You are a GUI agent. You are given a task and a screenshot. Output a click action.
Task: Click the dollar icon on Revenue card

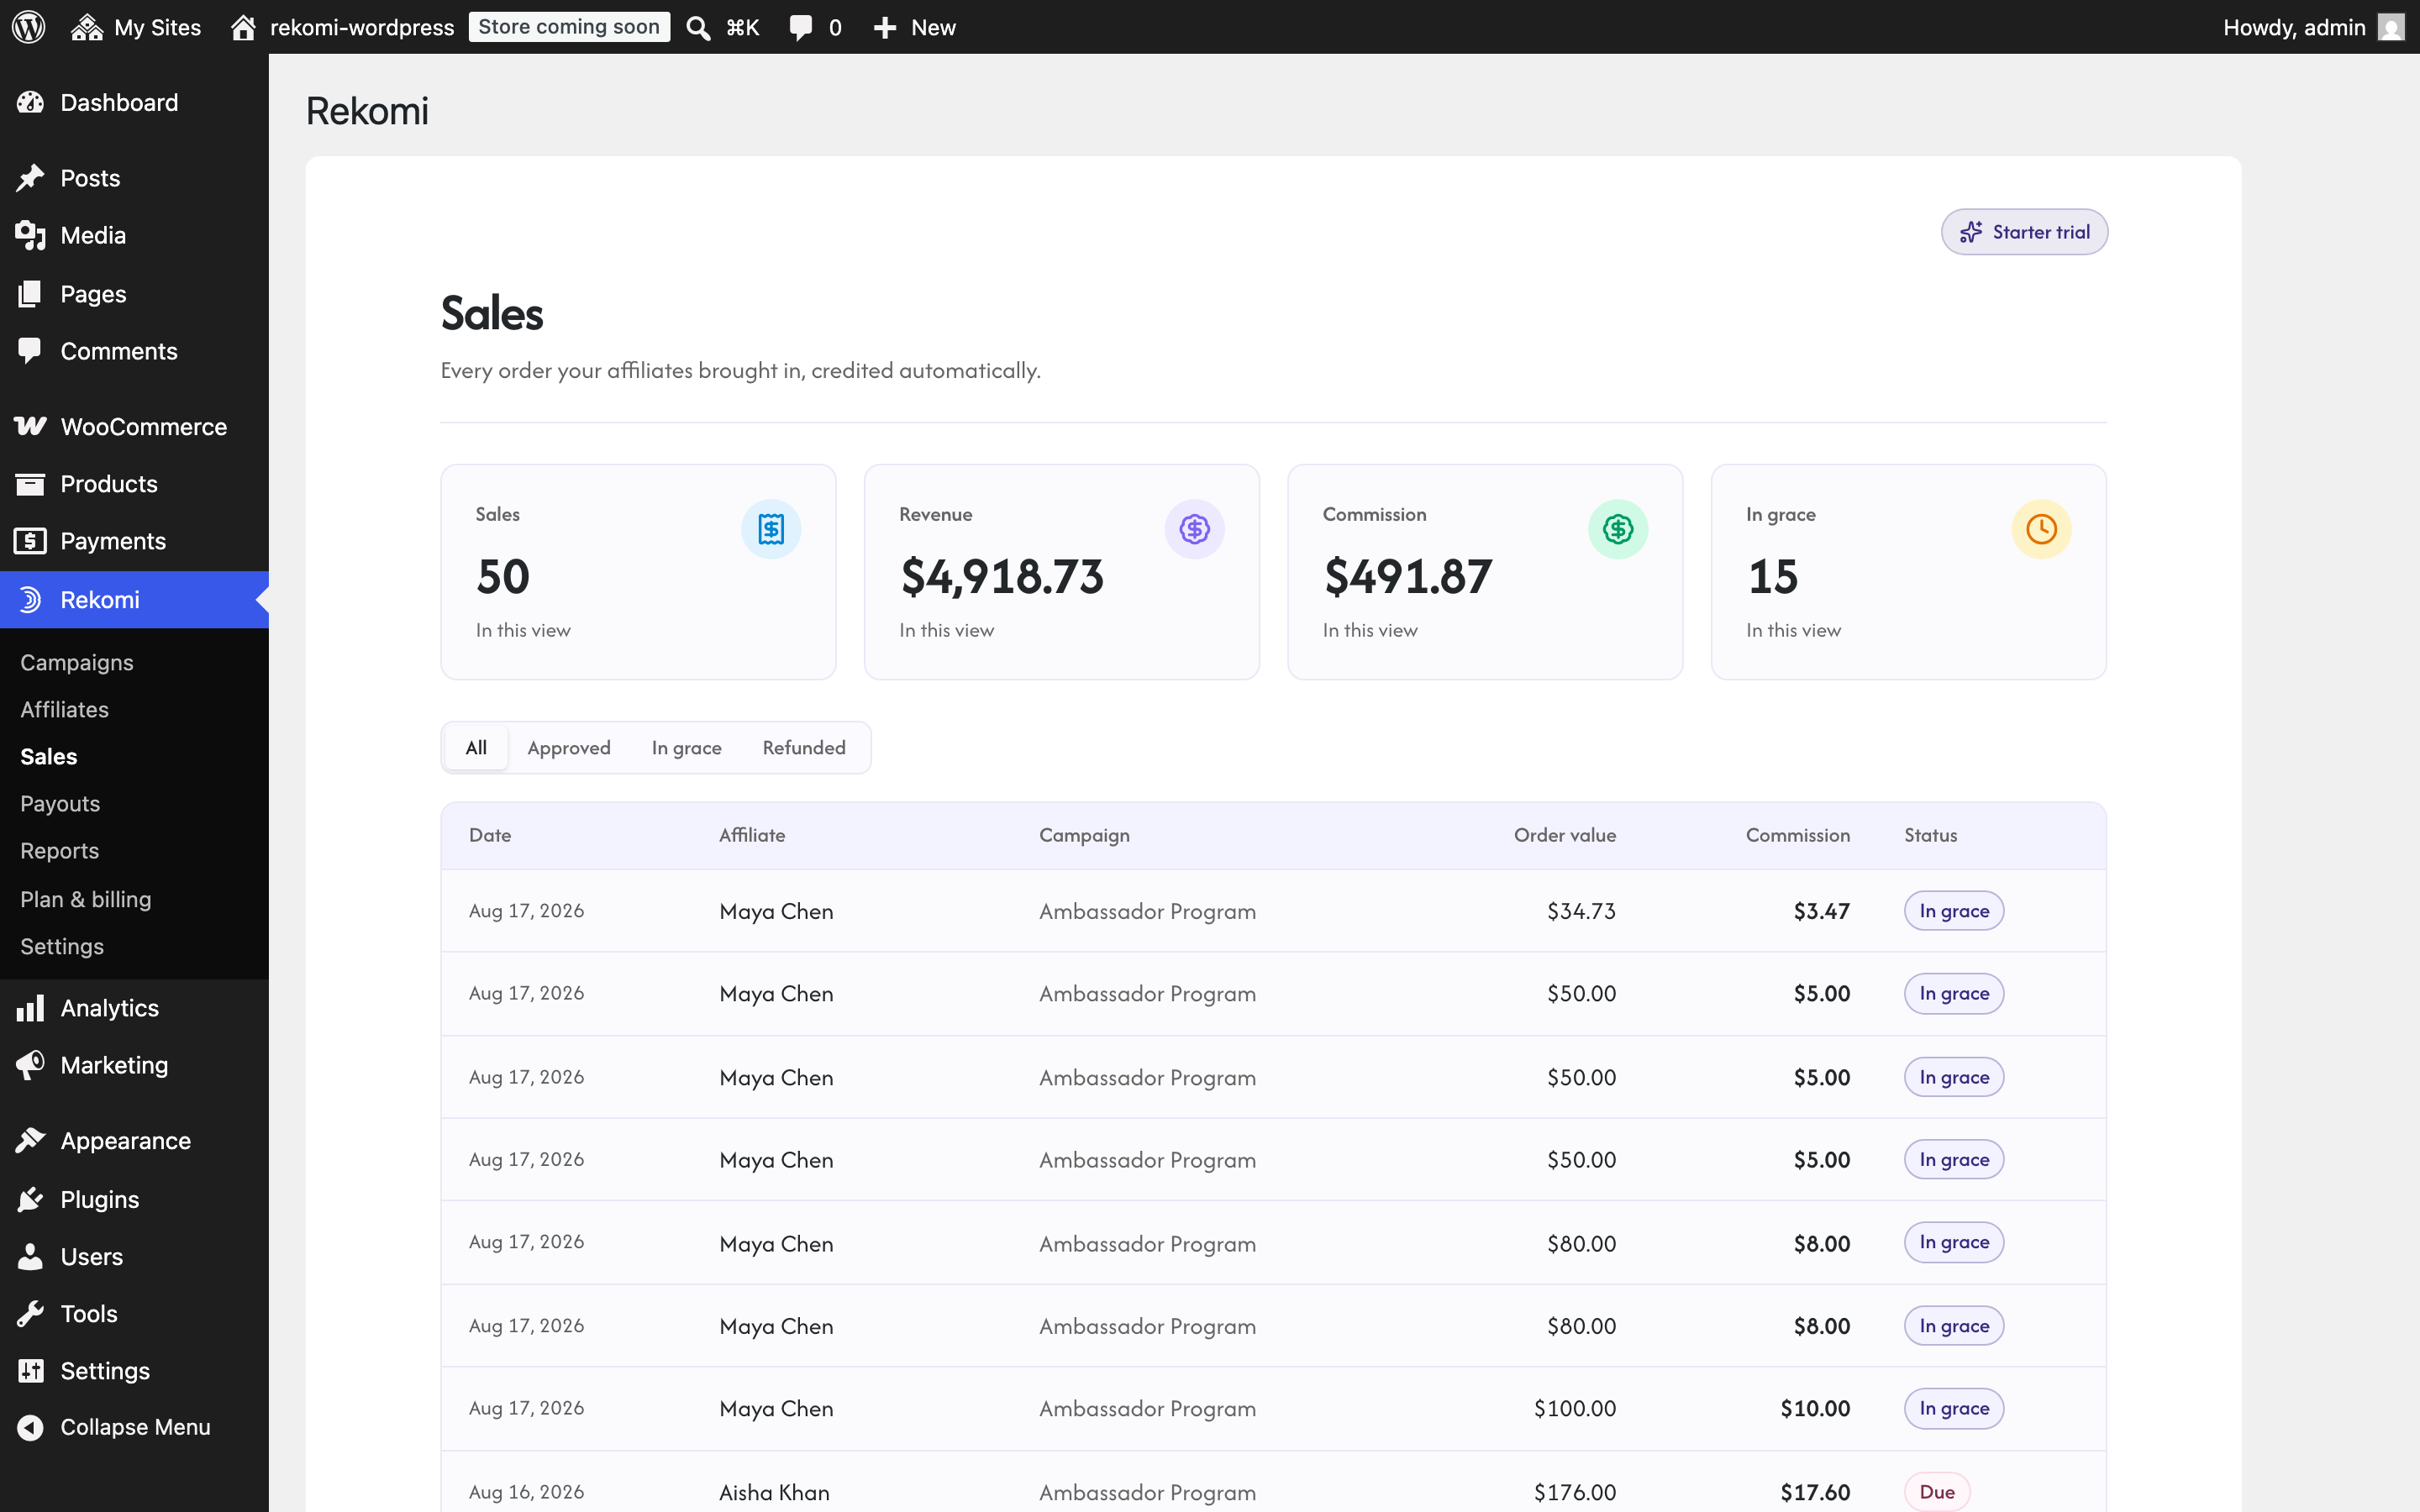(1194, 529)
